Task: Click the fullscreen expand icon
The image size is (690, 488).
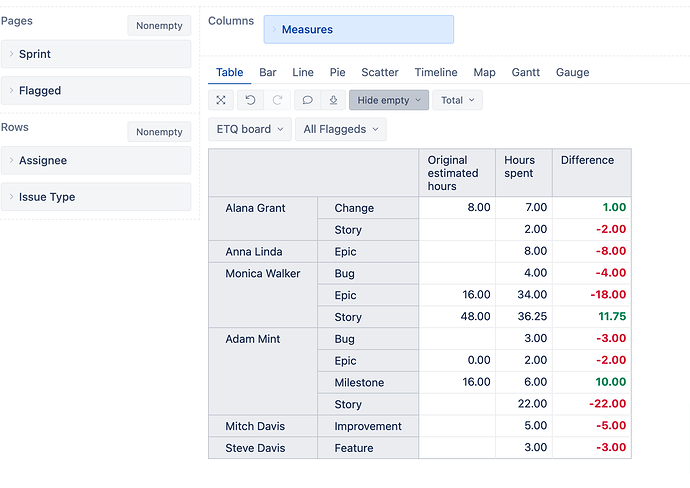Action: coord(221,100)
